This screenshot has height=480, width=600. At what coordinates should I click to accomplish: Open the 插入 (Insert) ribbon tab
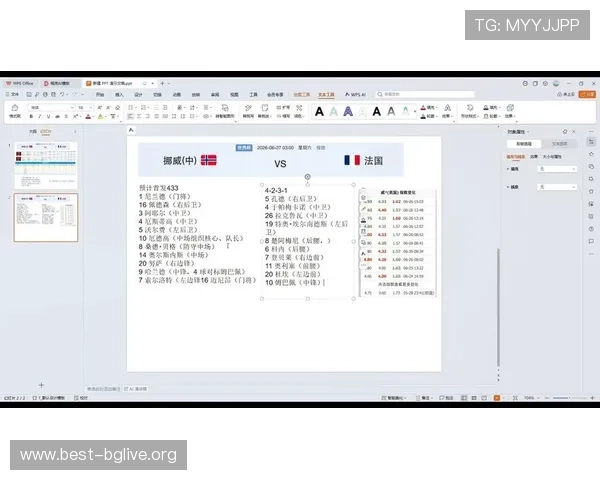click(x=119, y=95)
